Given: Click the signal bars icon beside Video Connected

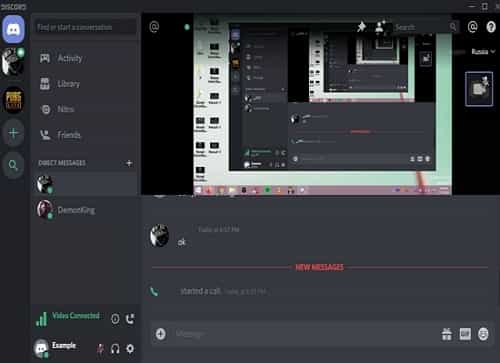Looking at the screenshot, I should pyautogui.click(x=41, y=319).
